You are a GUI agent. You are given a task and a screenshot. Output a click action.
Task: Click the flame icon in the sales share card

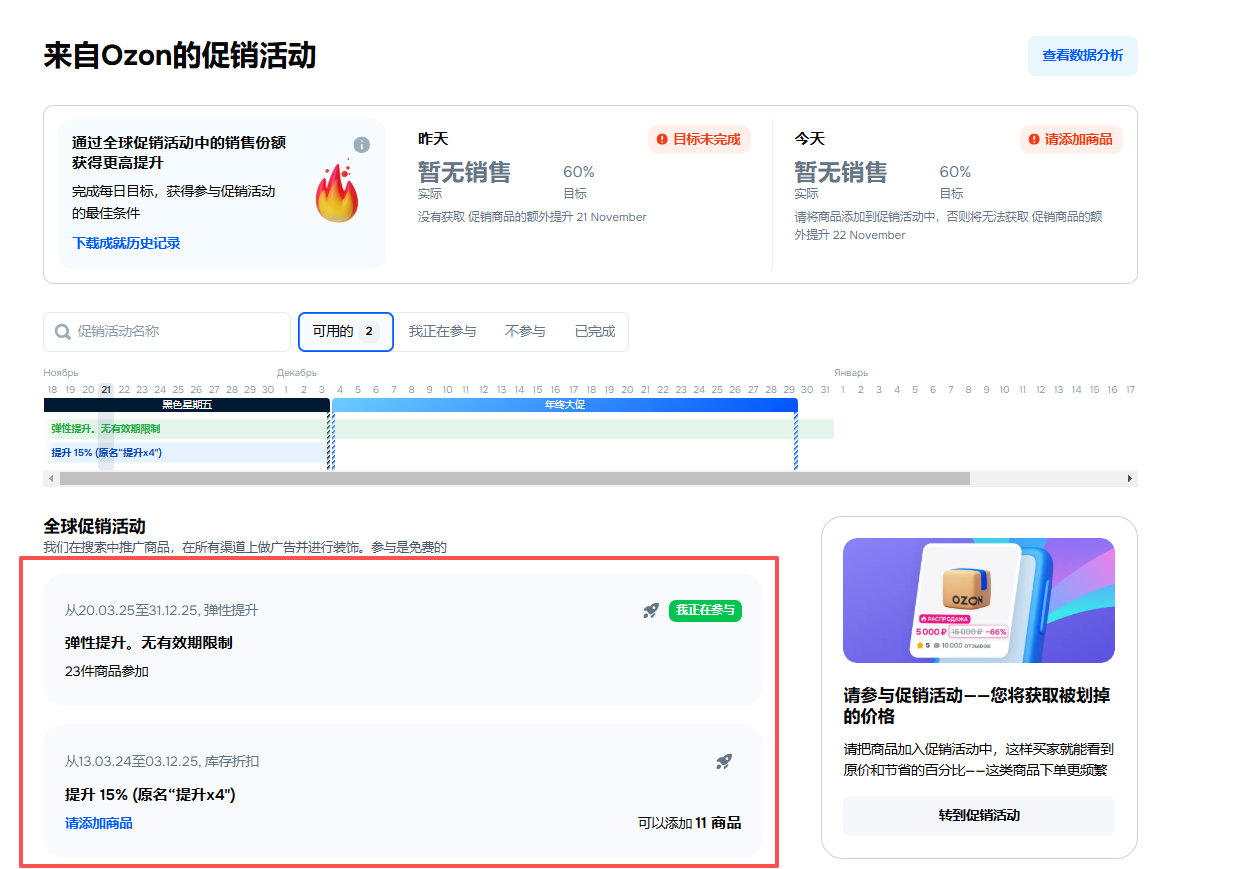tap(336, 193)
